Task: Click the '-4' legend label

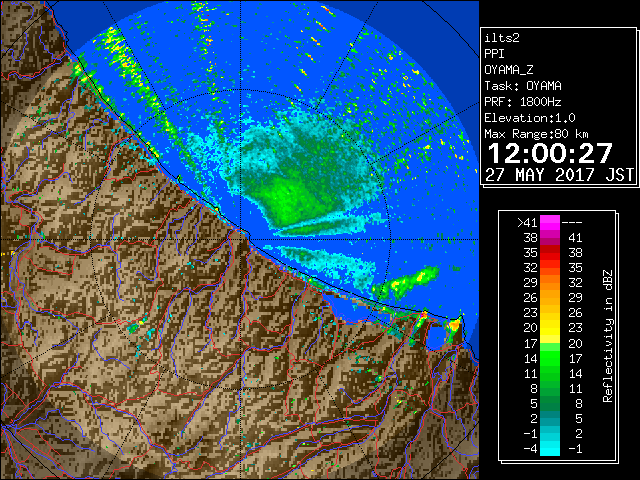Action: click(x=531, y=449)
